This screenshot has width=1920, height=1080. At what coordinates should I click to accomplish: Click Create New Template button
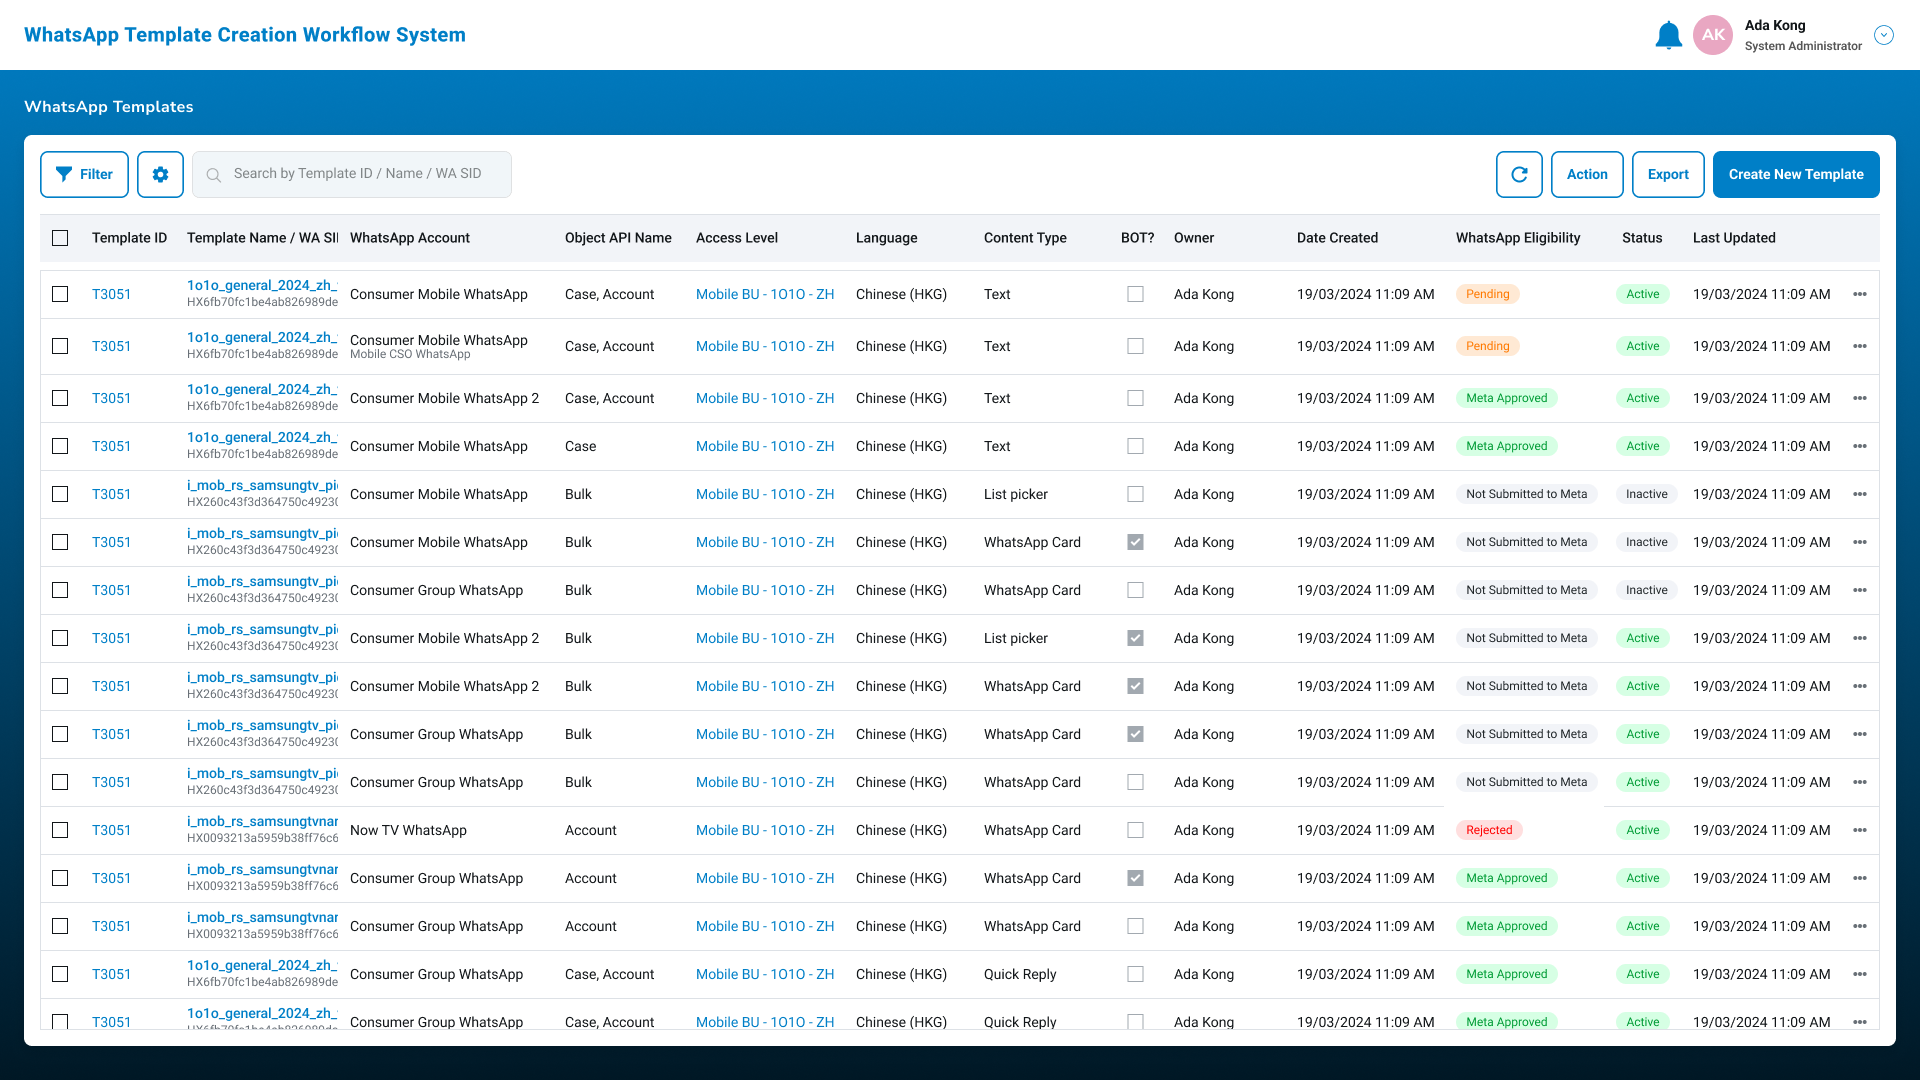(1795, 174)
